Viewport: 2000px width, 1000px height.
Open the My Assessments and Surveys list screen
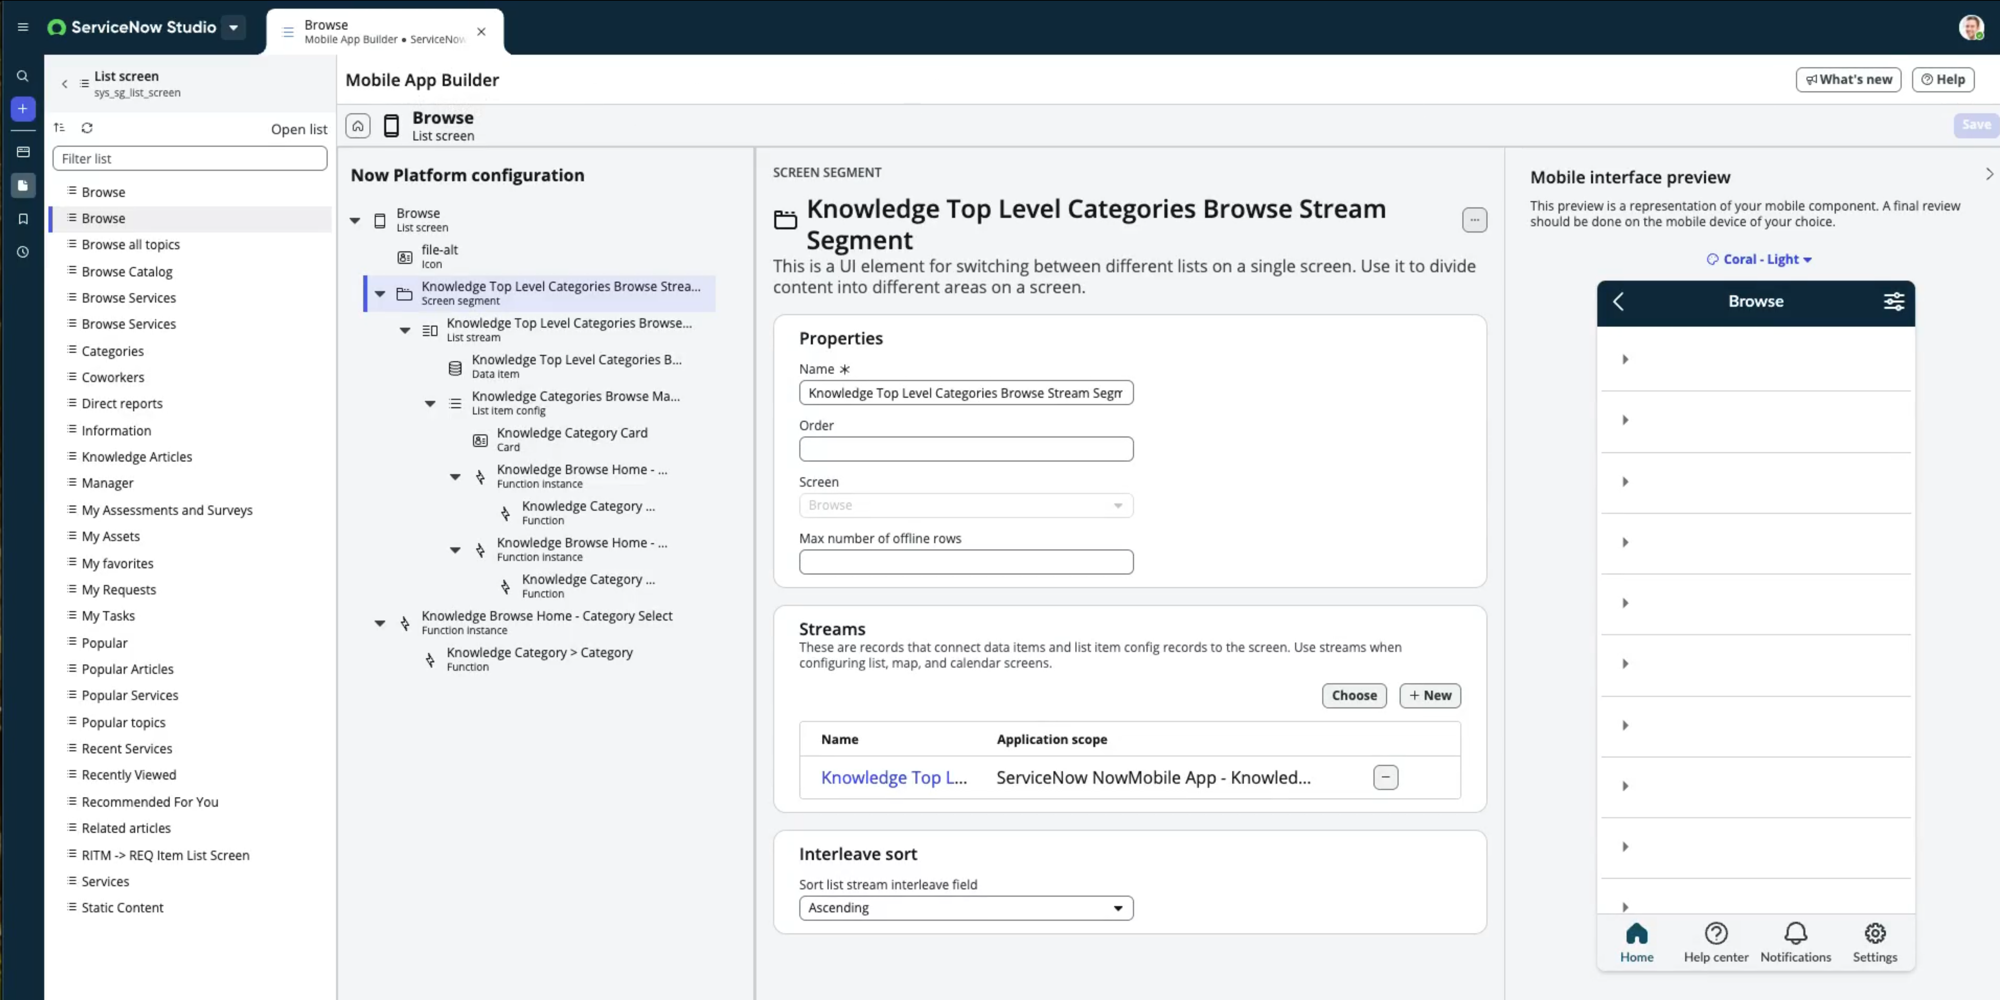pos(167,510)
